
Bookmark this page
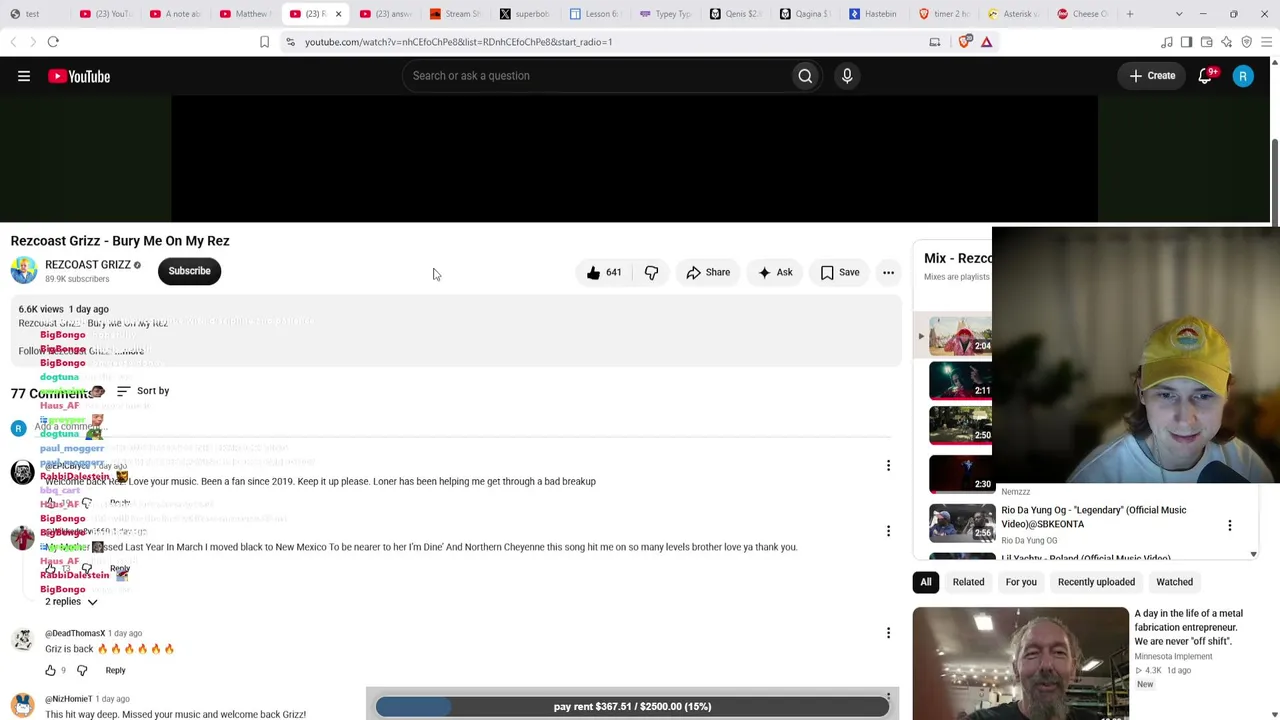[264, 42]
